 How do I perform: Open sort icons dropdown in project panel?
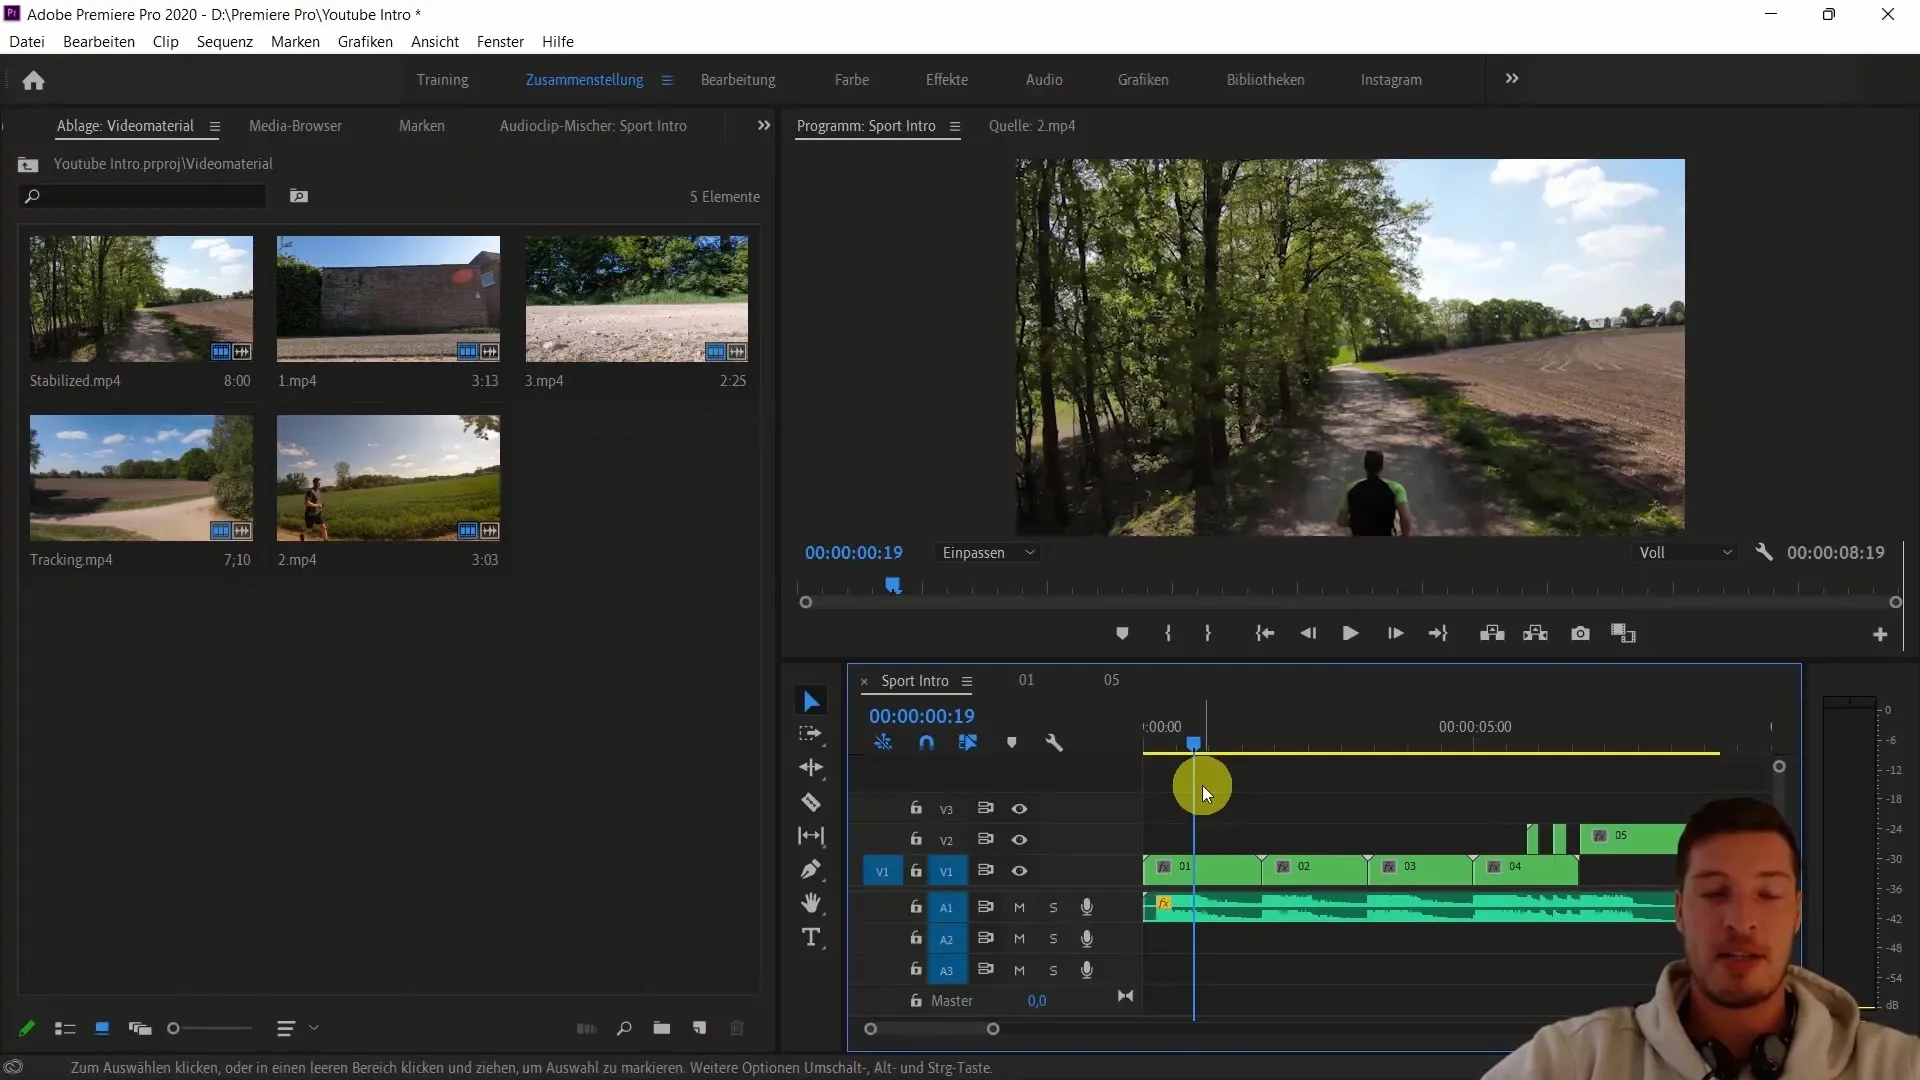(298, 1028)
